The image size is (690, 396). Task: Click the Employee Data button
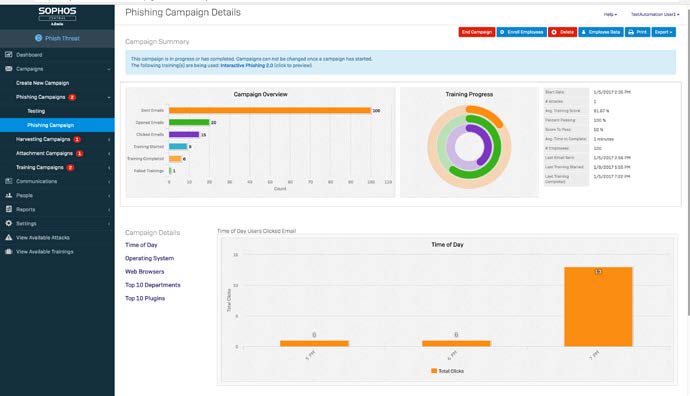click(601, 32)
